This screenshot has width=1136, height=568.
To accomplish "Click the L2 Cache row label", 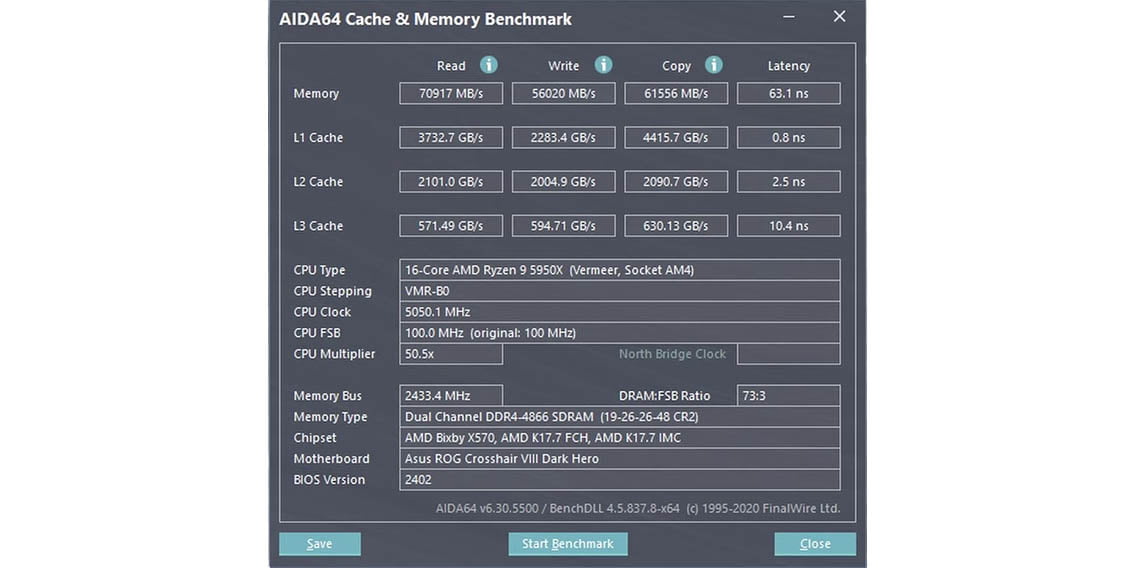I will pos(318,182).
